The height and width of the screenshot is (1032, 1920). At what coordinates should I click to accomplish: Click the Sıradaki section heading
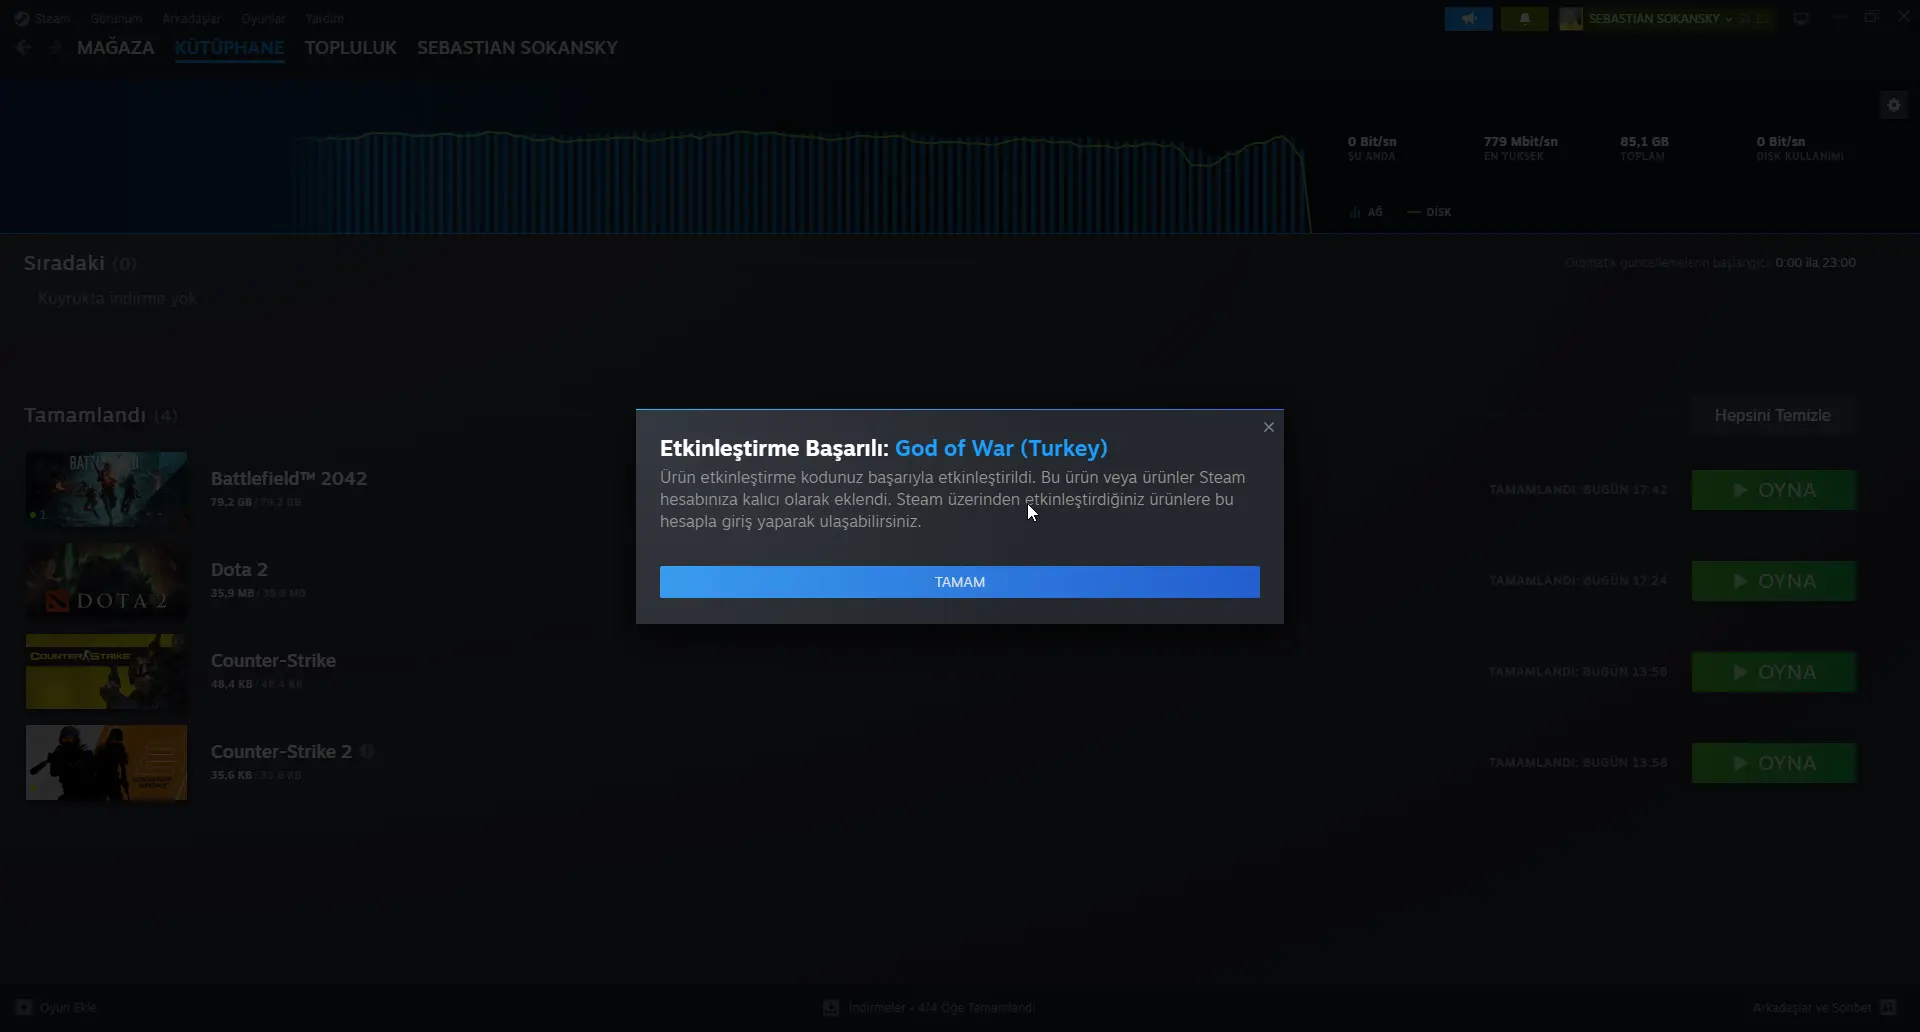click(x=64, y=263)
